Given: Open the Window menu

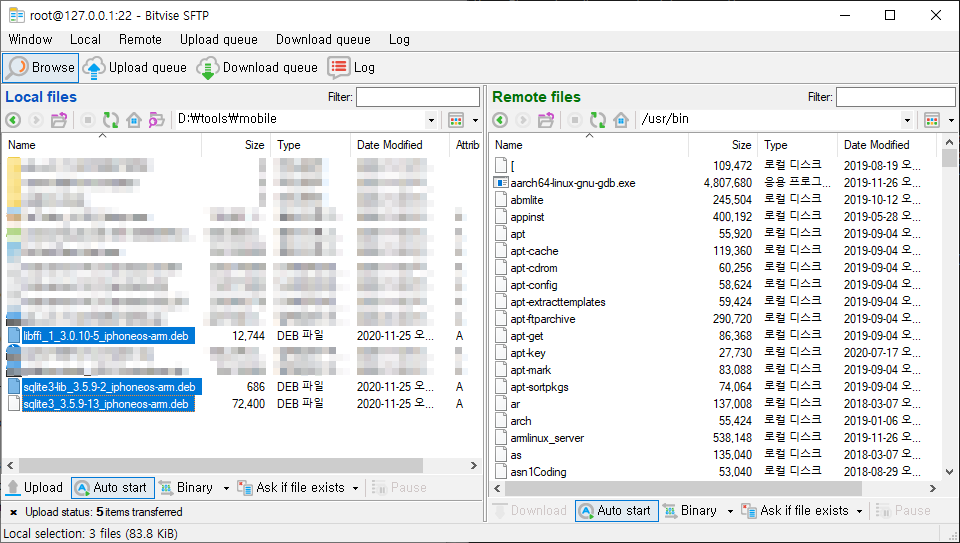Looking at the screenshot, I should [x=30, y=40].
